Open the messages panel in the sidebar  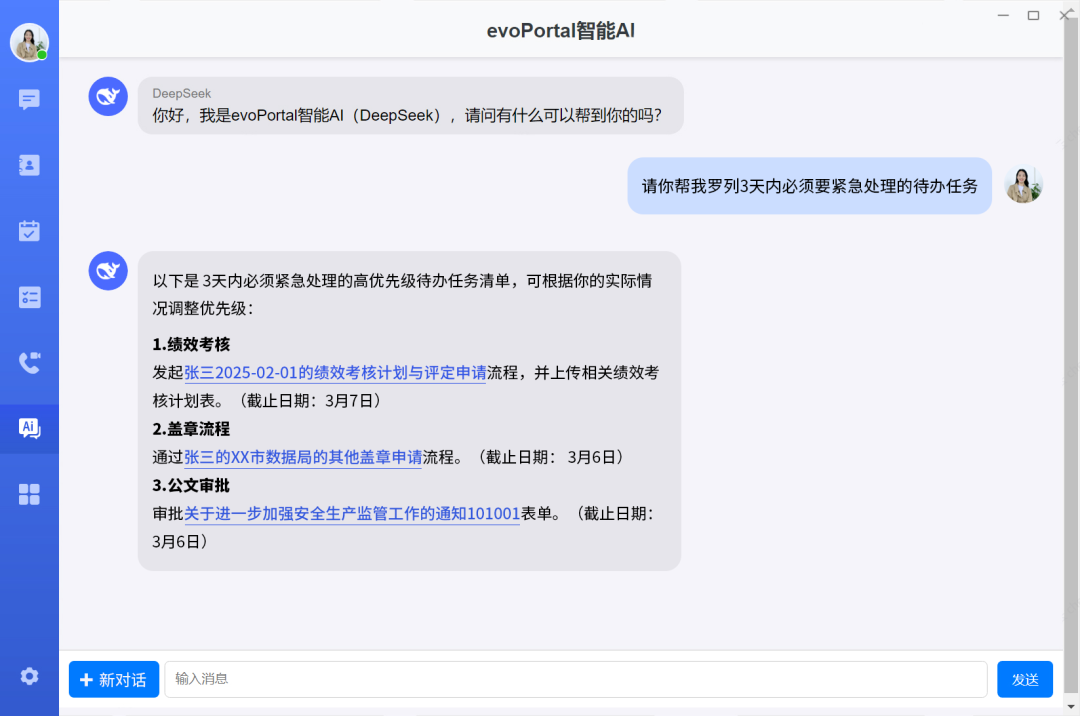tap(29, 99)
